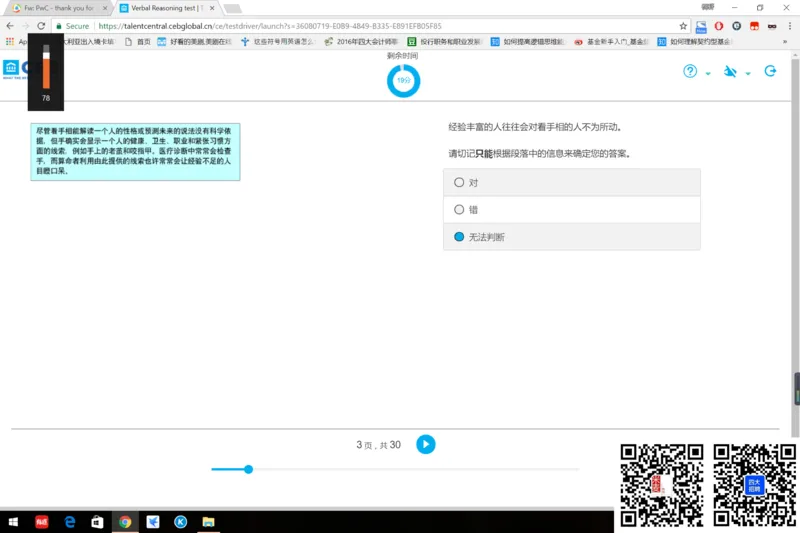
Task: Open the 2016年四大会计师事 bookmark
Action: tap(361, 42)
